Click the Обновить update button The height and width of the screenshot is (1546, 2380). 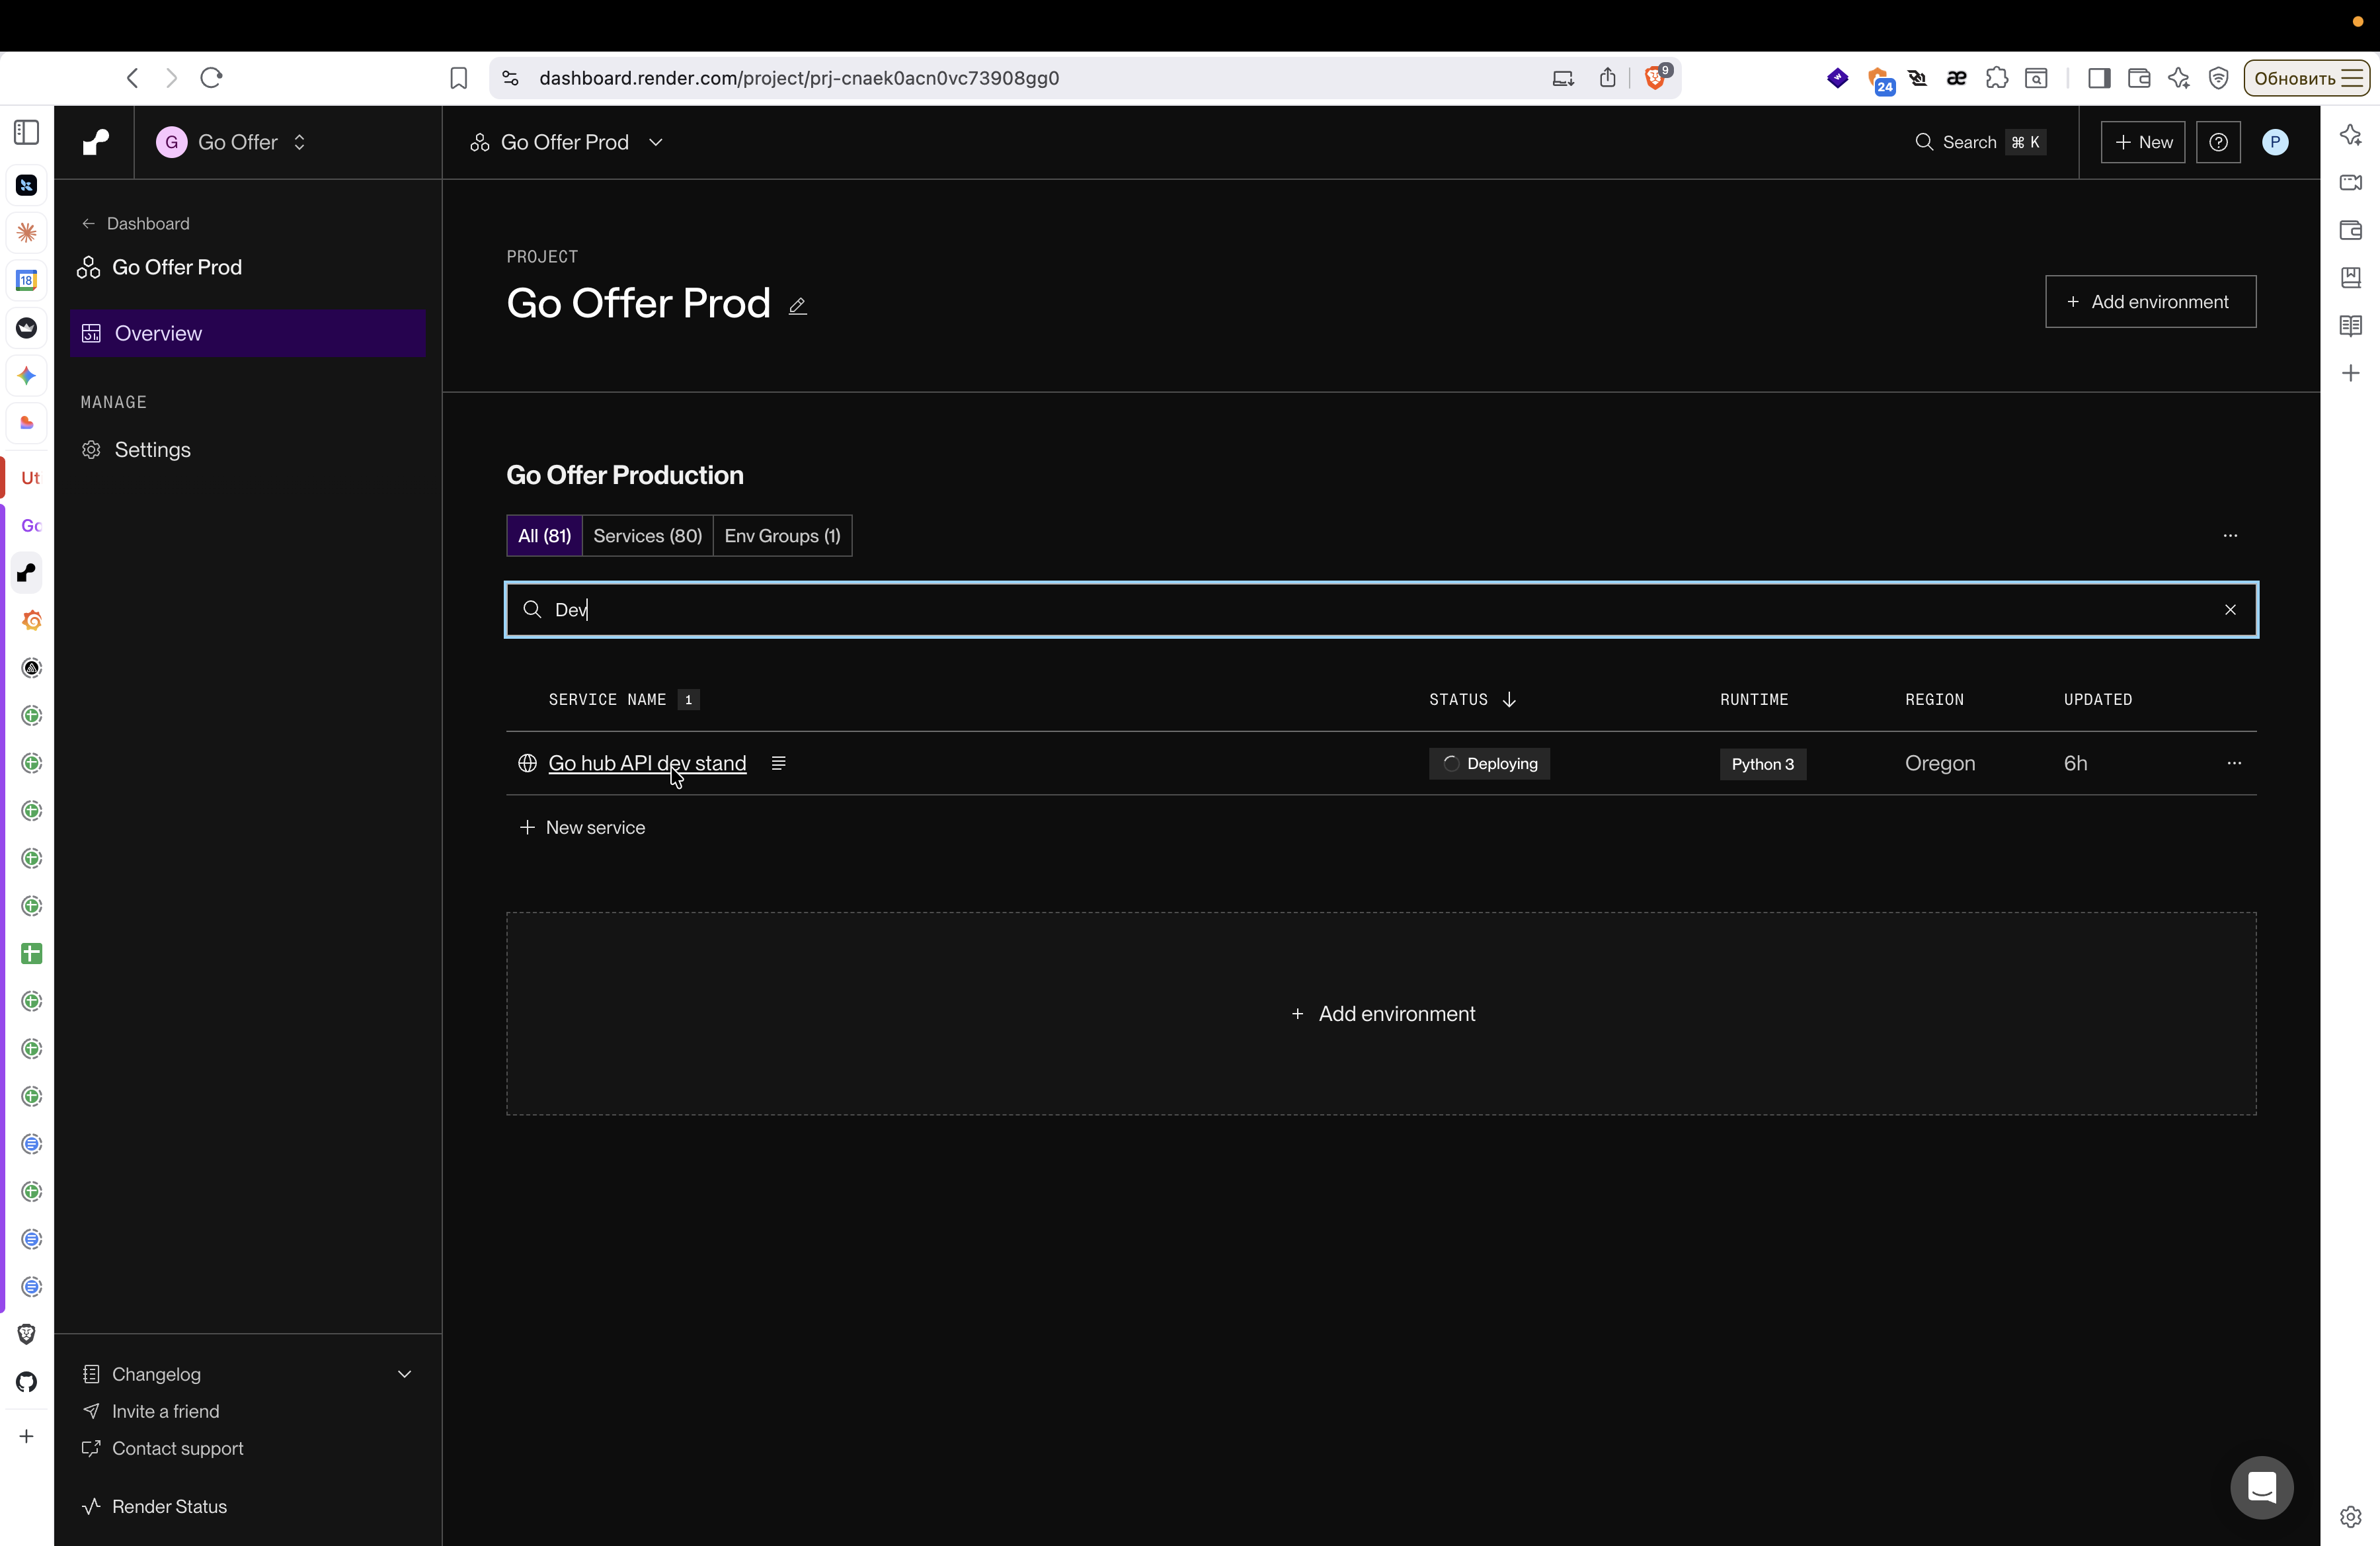[2306, 78]
